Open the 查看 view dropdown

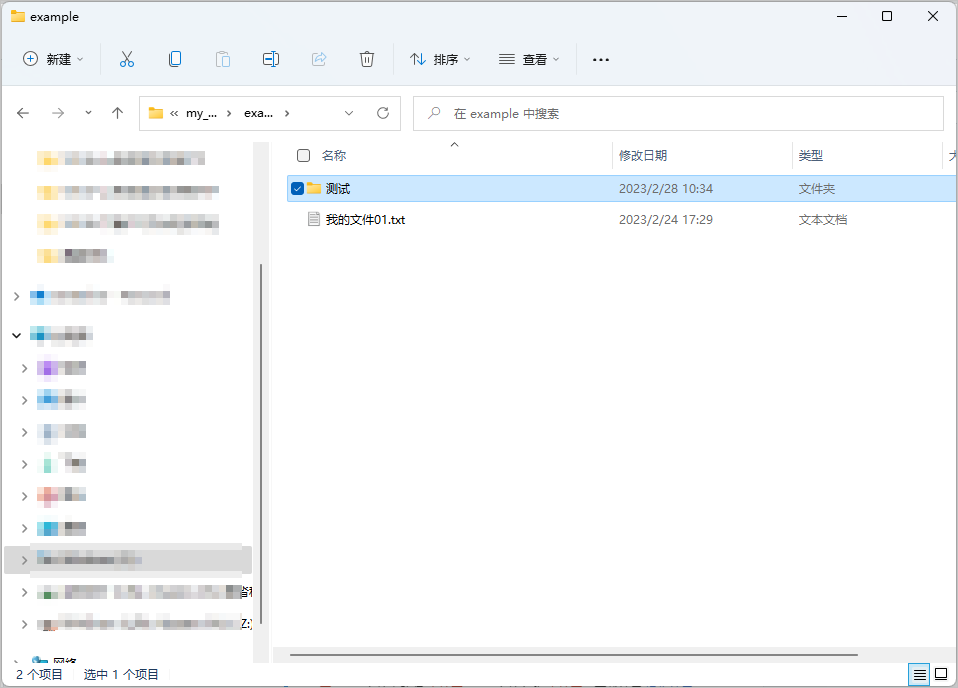[529, 60]
